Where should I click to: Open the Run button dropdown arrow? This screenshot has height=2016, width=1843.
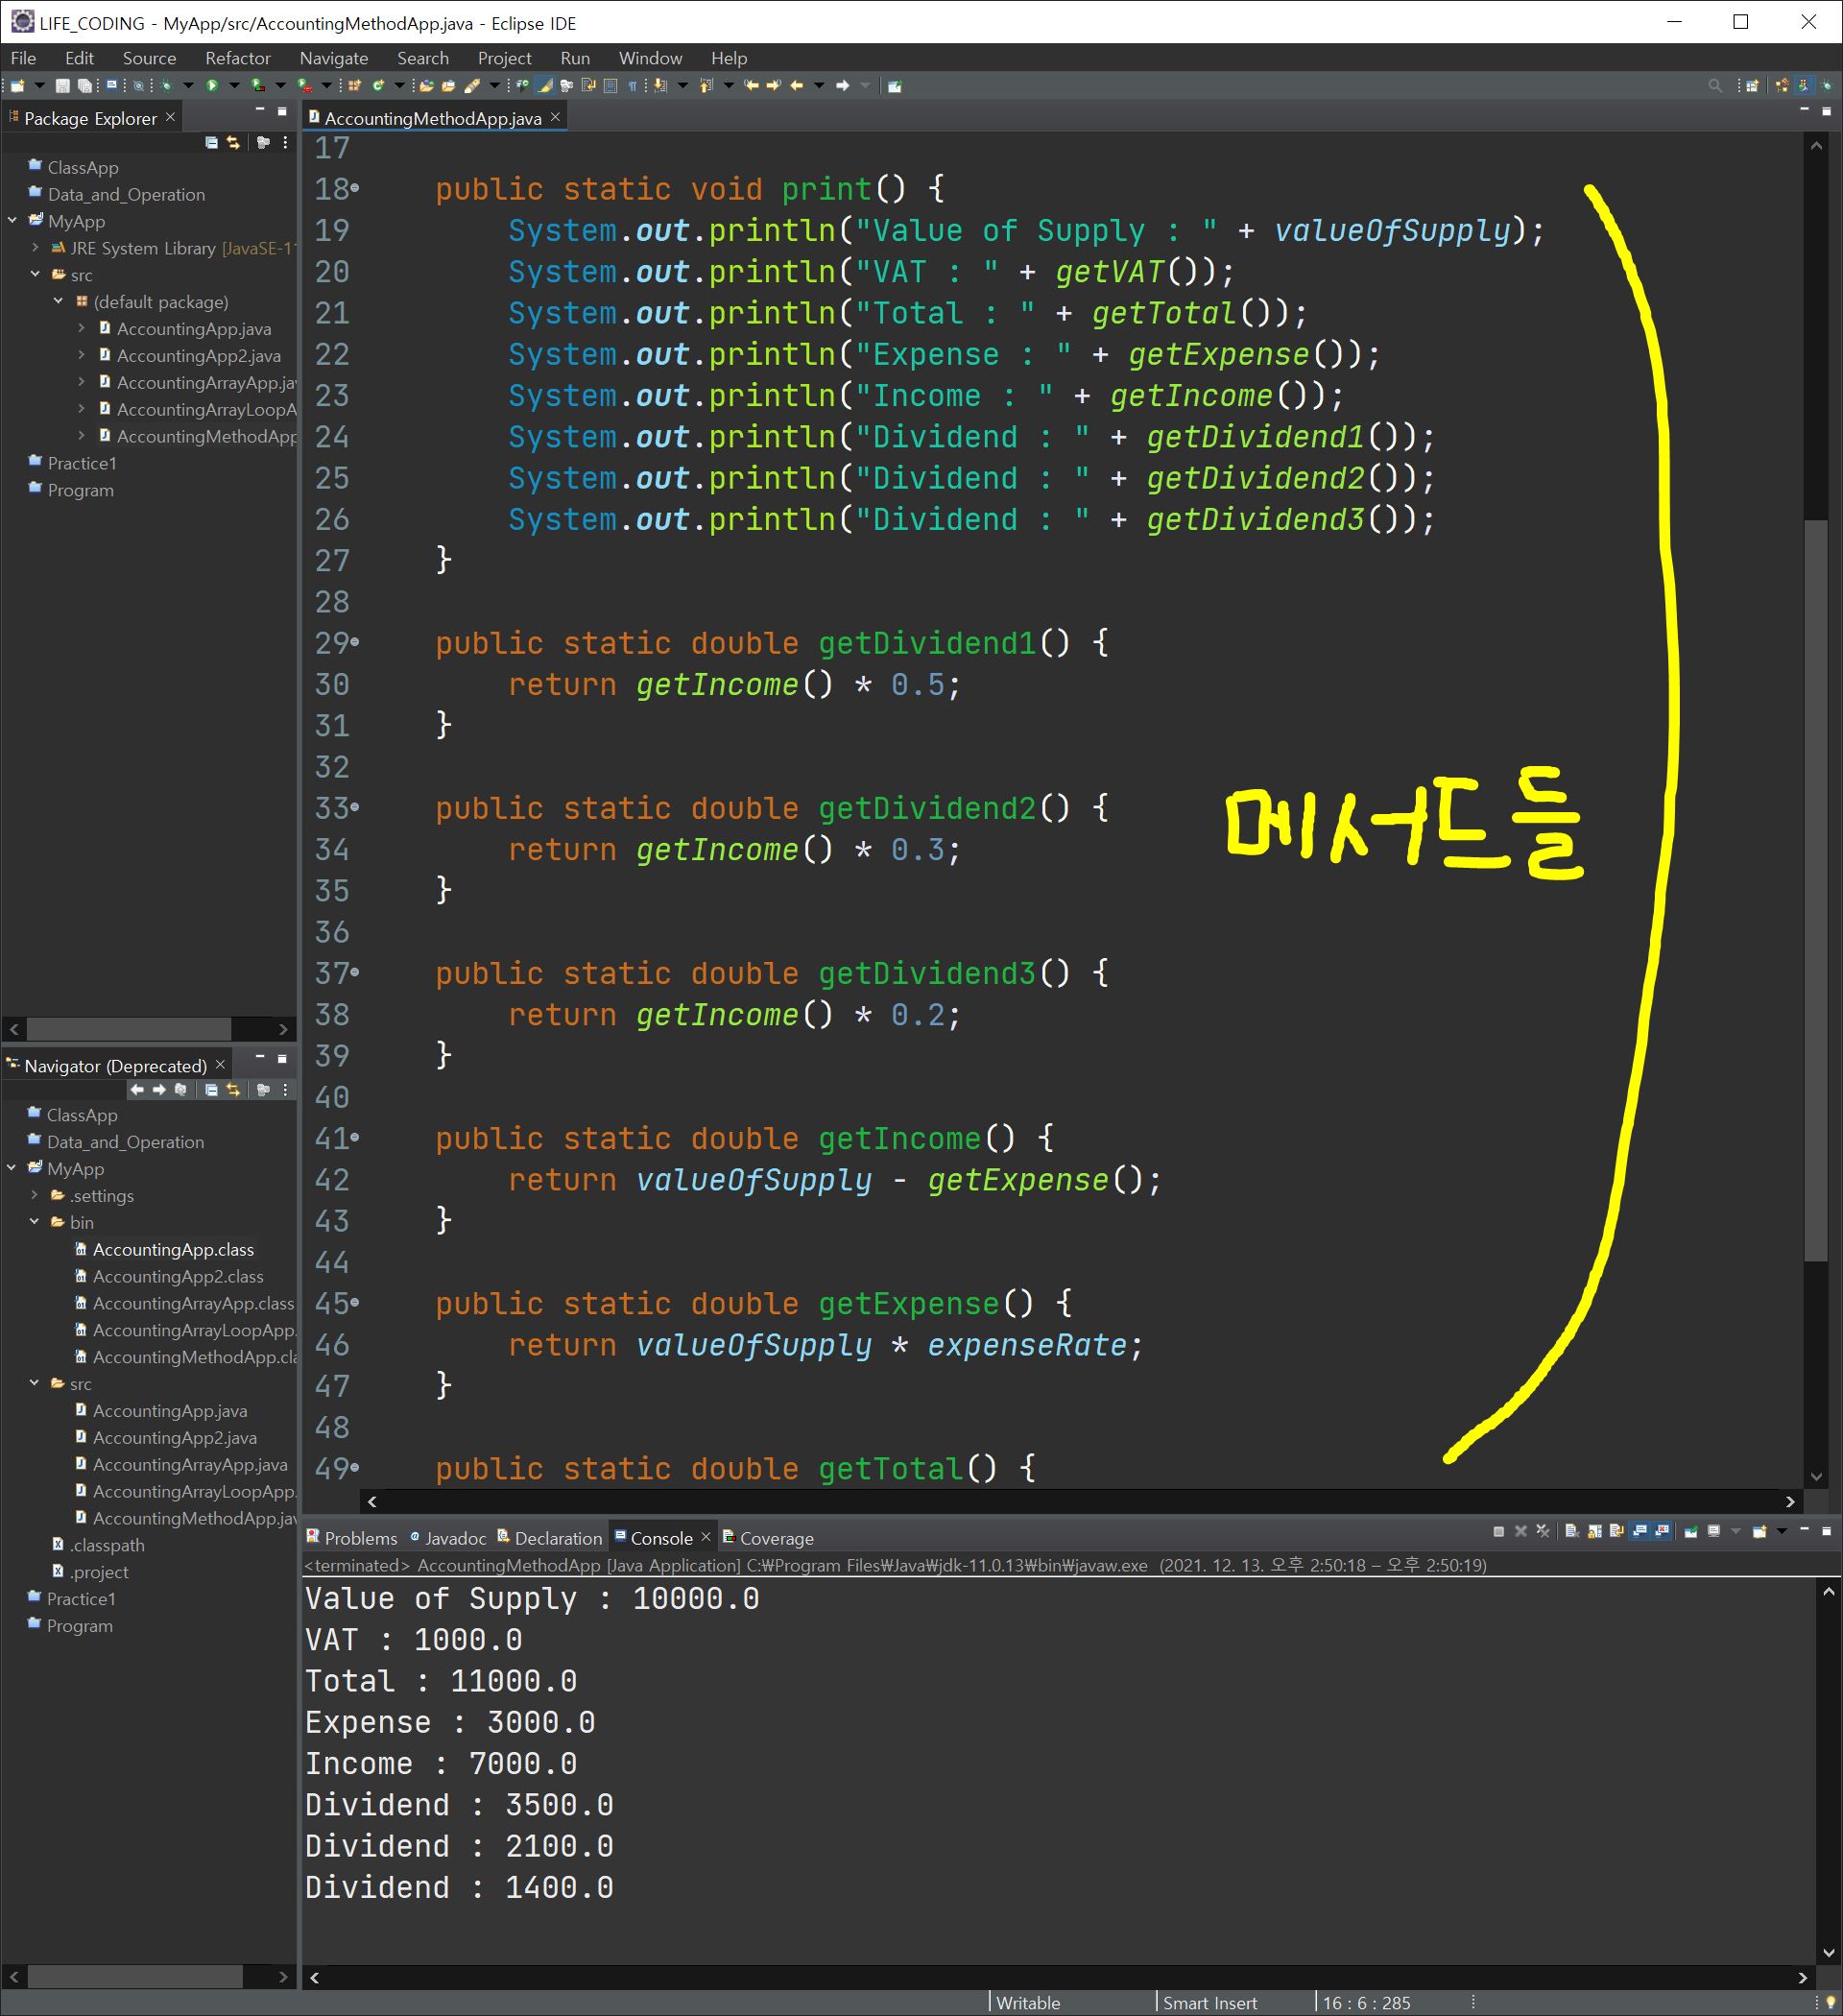point(234,86)
